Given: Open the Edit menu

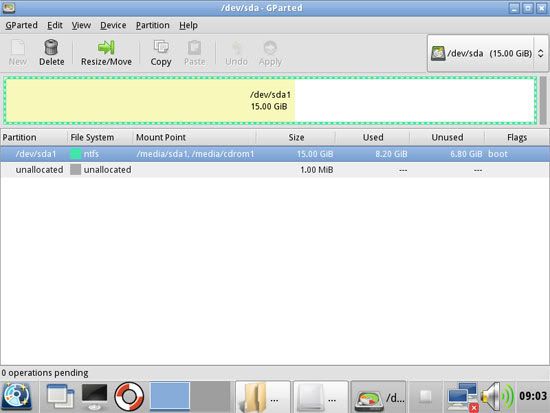Looking at the screenshot, I should tap(55, 25).
